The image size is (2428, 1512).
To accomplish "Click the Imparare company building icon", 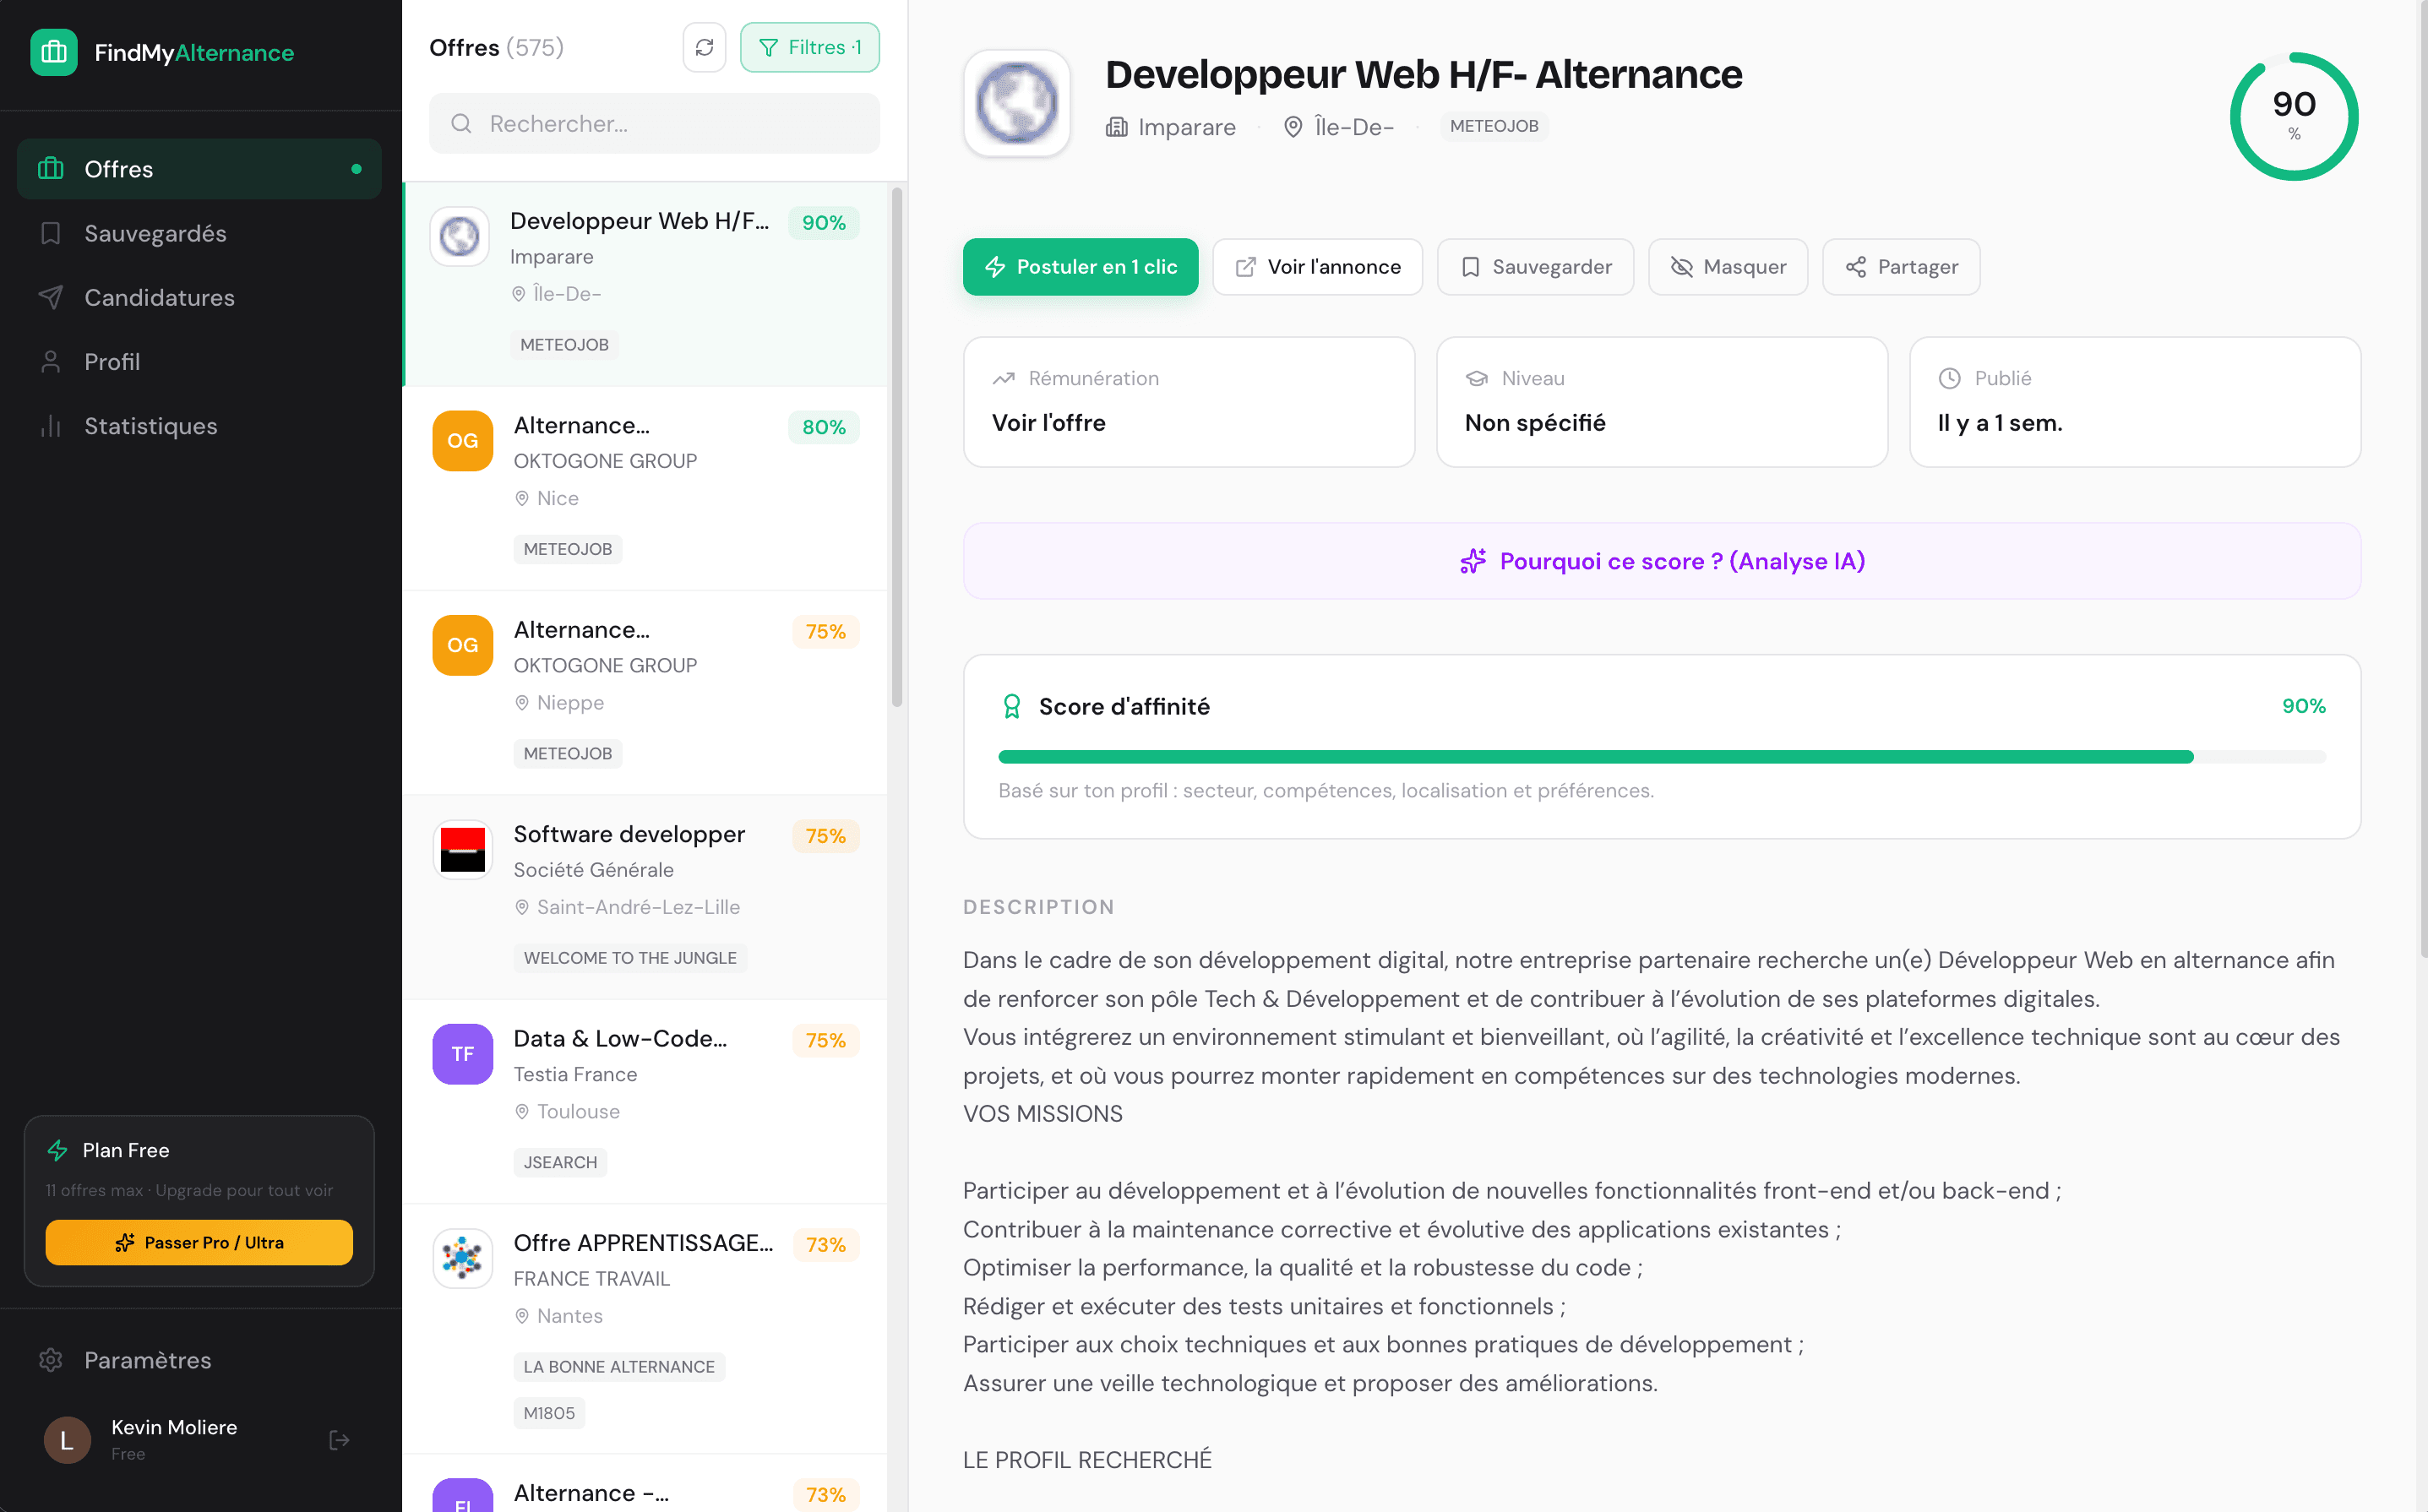I will point(1116,127).
